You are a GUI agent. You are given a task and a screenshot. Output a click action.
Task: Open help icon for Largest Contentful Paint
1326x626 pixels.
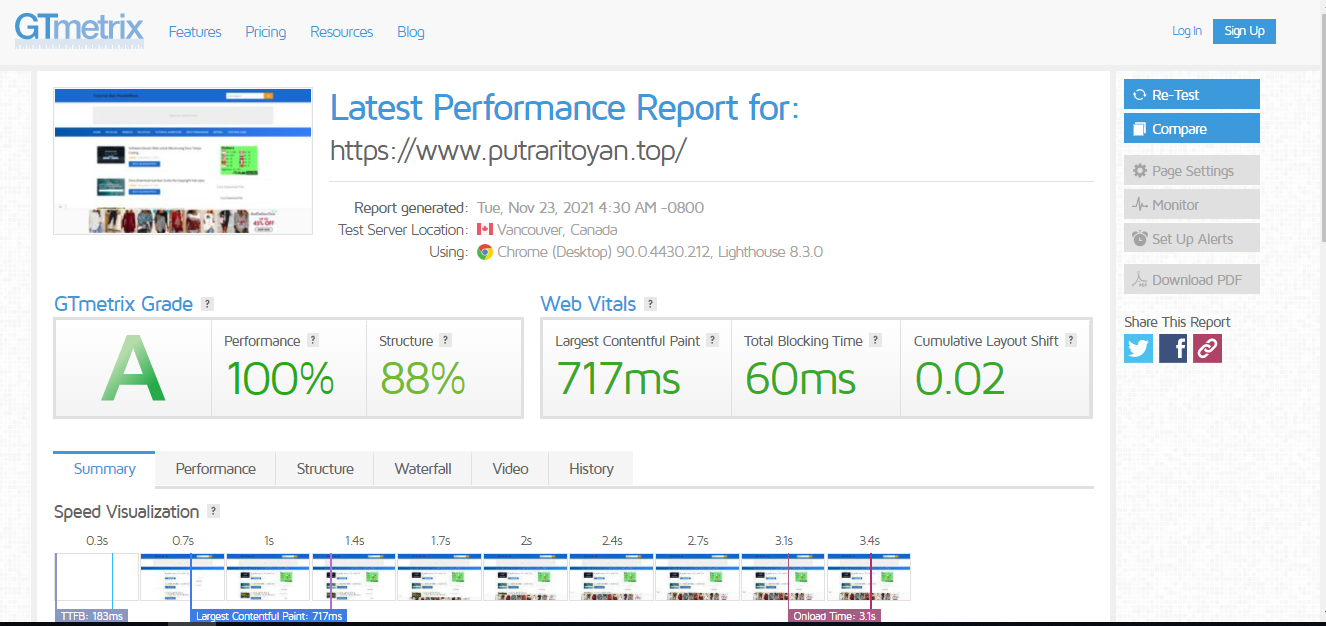click(712, 340)
